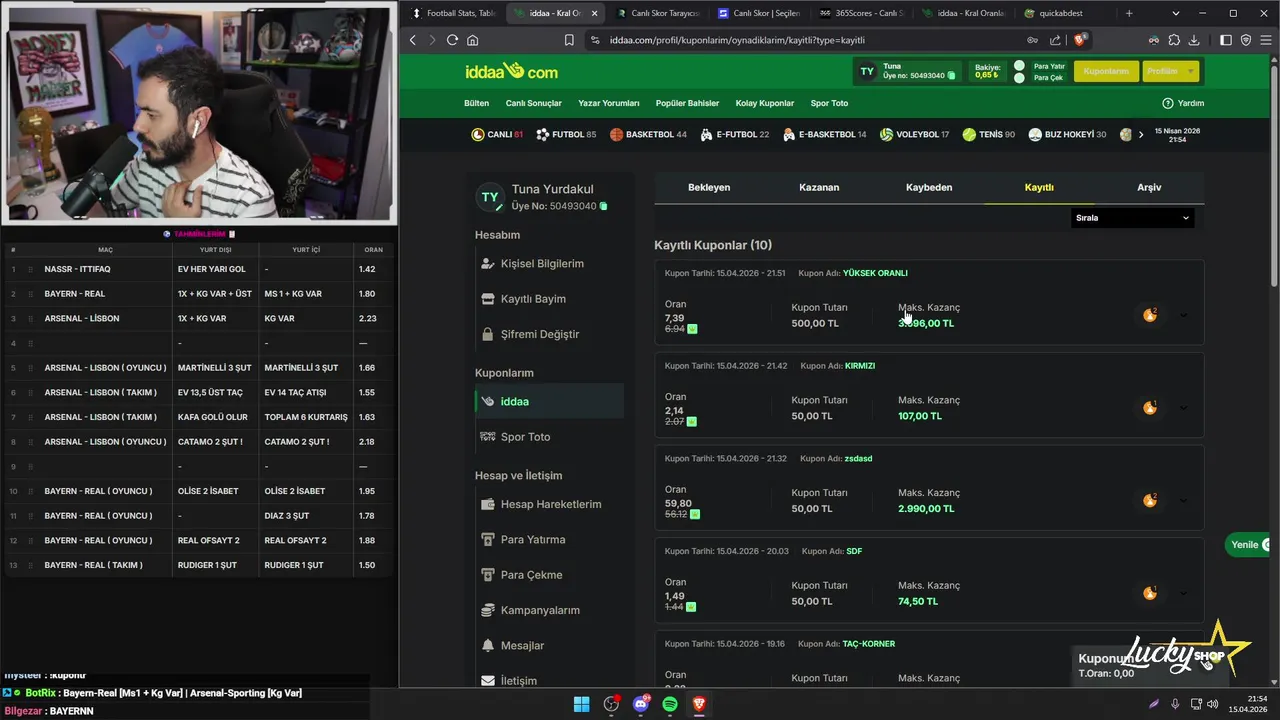Screen dimensions: 1280x720
Task: Open browser downloads icon
Action: [1194, 40]
